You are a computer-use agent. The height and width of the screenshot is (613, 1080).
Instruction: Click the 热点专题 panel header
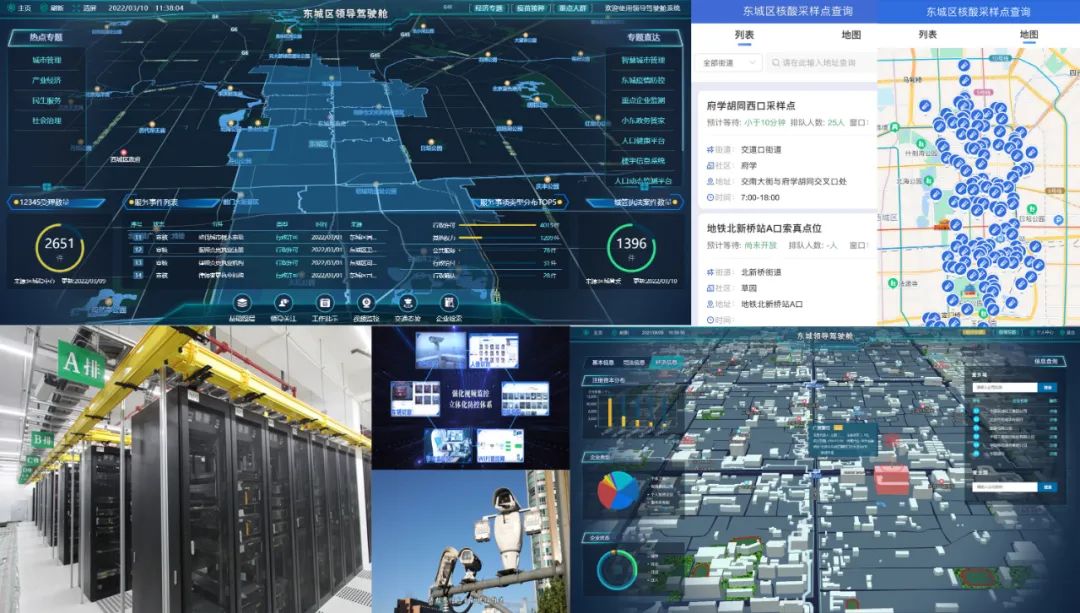46,37
